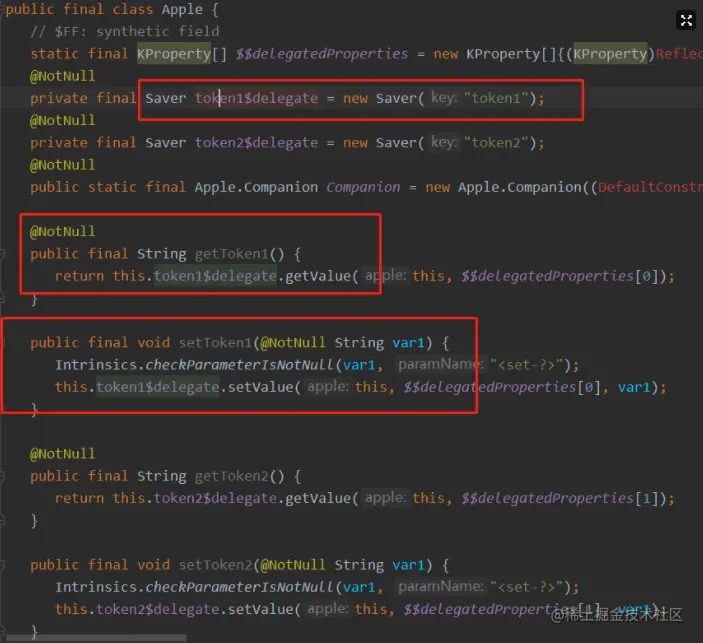
Task: Click setToken1 method name
Action: tap(215, 343)
